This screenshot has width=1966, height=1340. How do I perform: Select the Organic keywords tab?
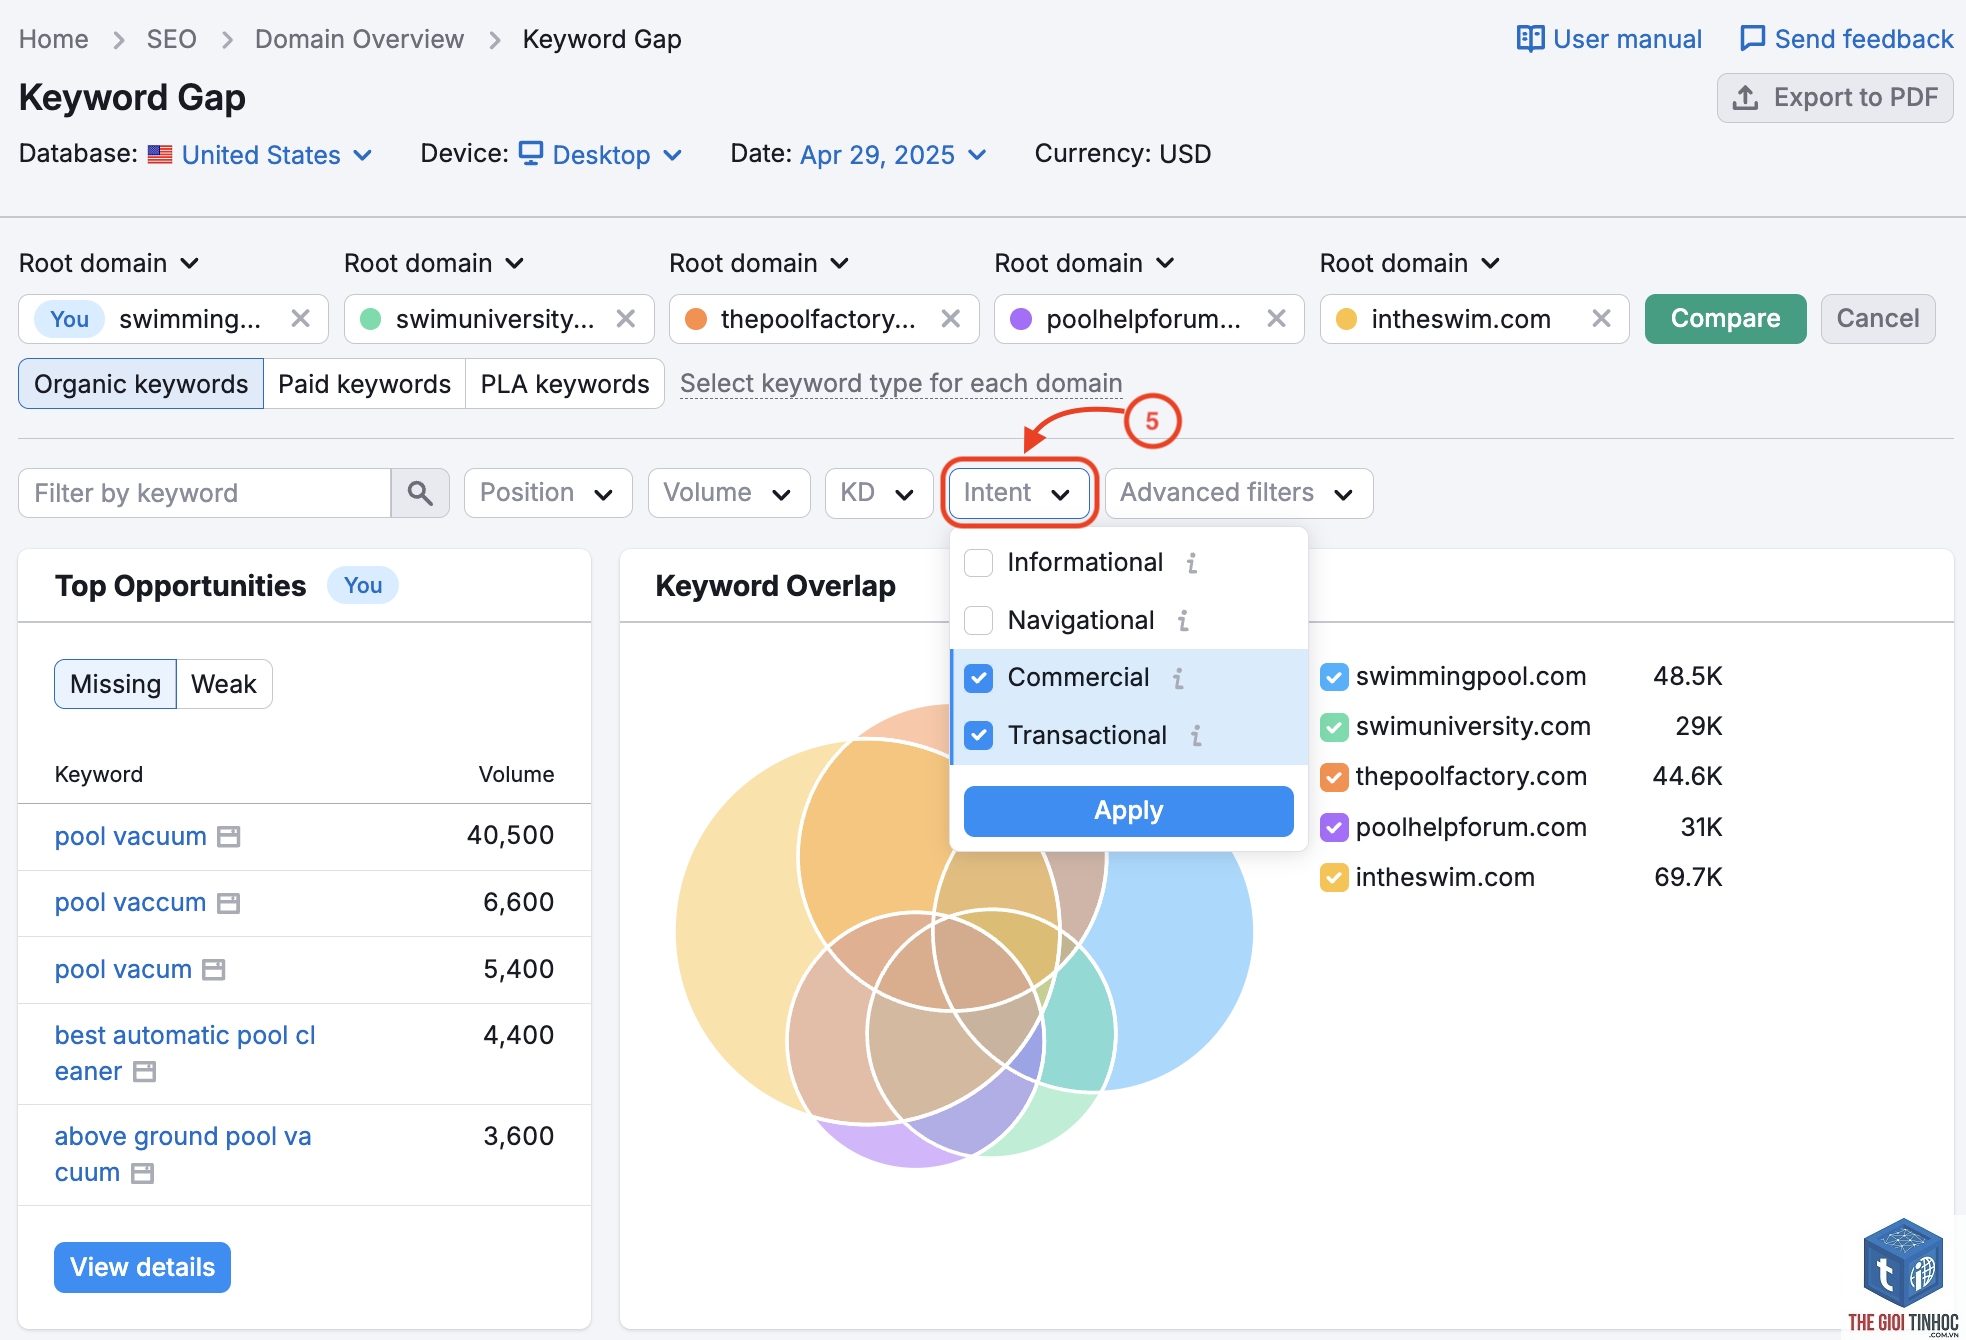(141, 384)
